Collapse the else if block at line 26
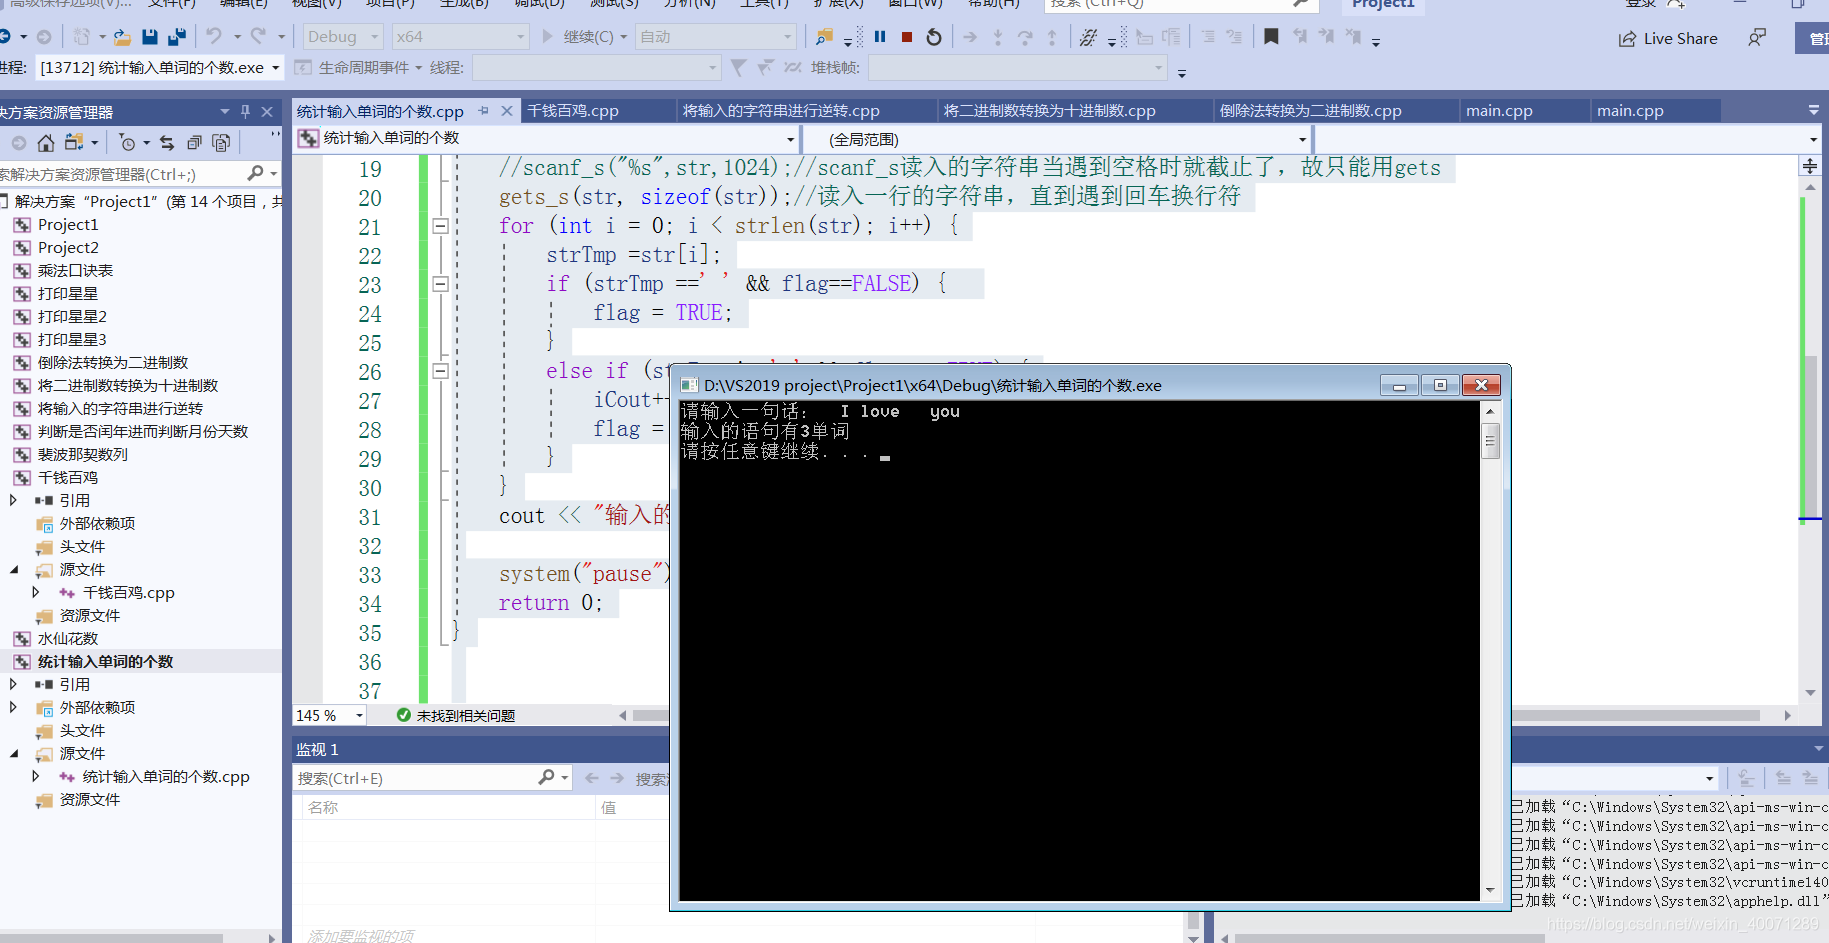This screenshot has width=1829, height=943. (x=440, y=371)
